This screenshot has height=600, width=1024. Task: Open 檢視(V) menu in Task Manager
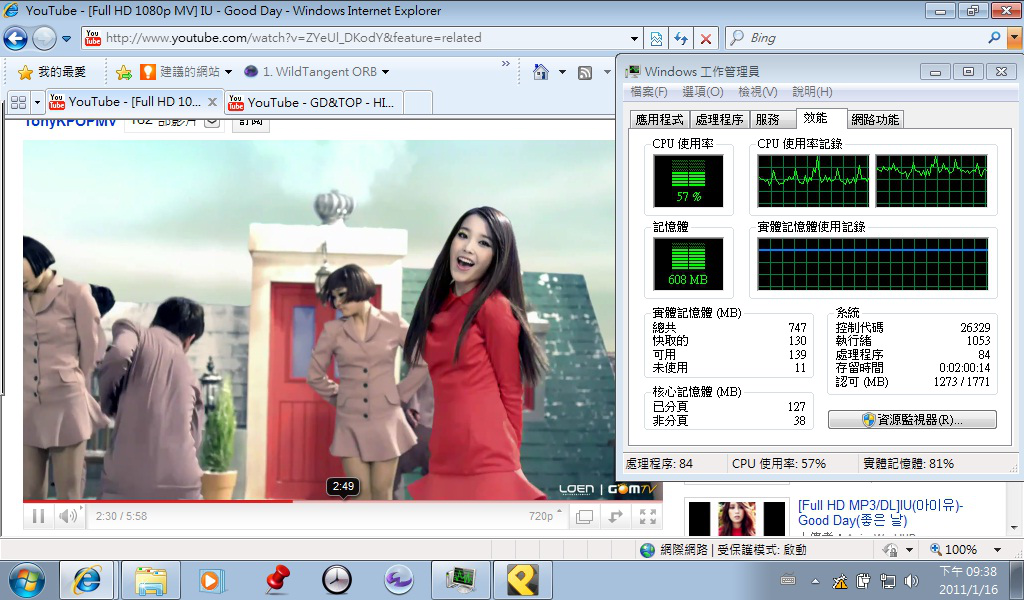click(x=758, y=92)
